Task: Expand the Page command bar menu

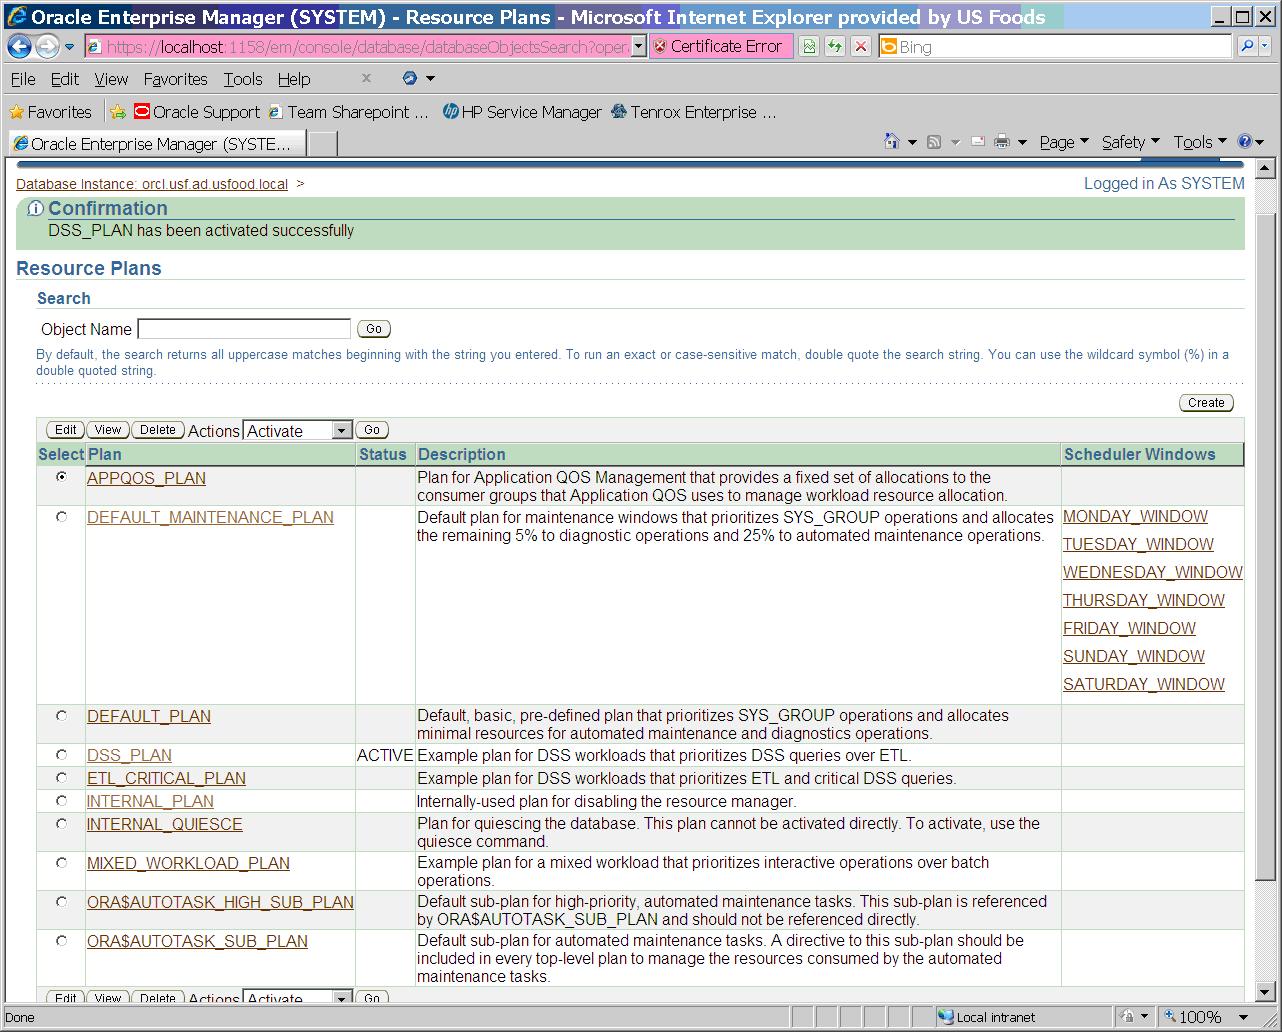Action: pyautogui.click(x=1063, y=142)
